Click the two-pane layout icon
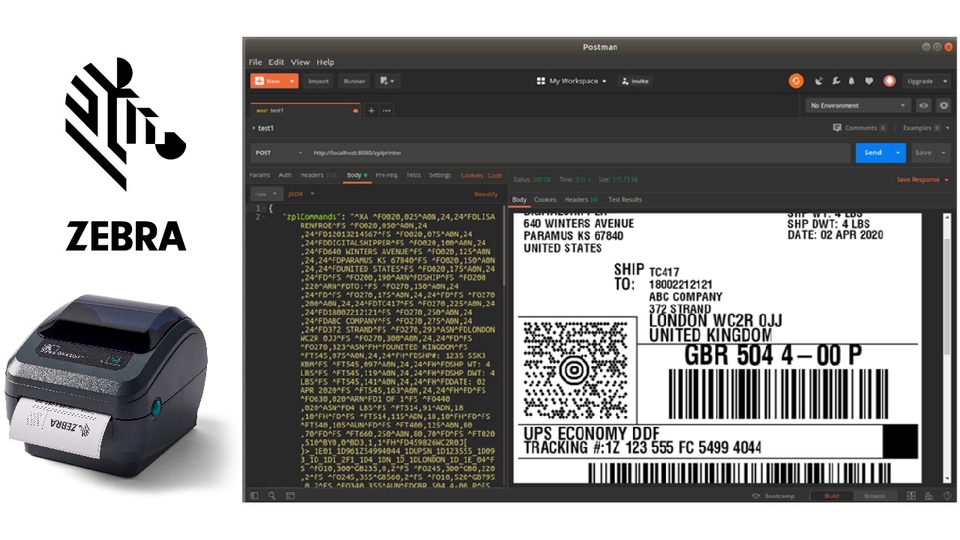The height and width of the screenshot is (540, 960). point(911,495)
